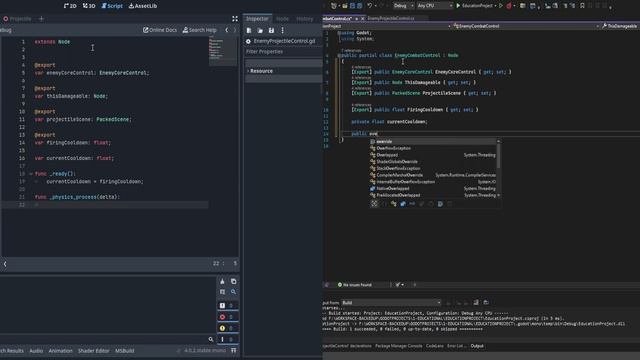Go to next script edit location
This screenshot has width=640, height=360.
pyautogui.click(x=235, y=30)
